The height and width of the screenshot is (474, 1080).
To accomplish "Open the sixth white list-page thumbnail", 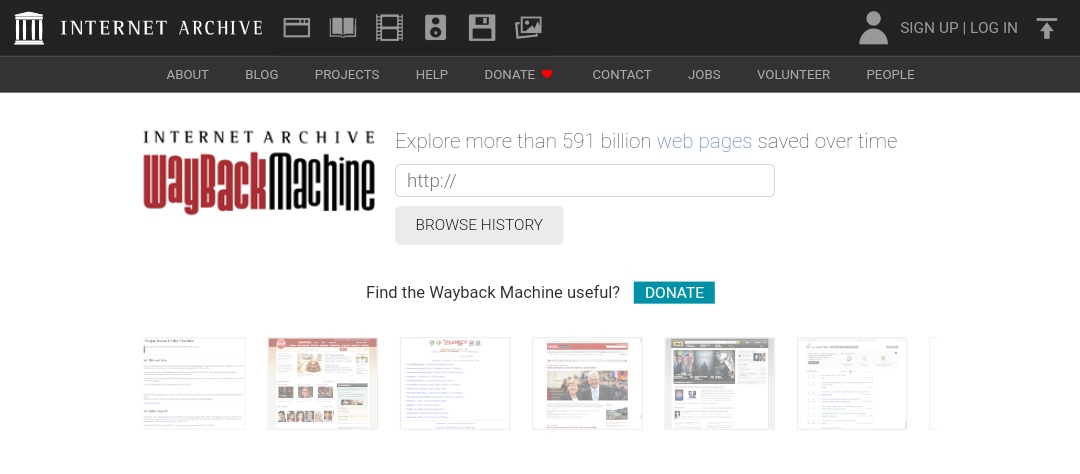I will coord(852,384).
